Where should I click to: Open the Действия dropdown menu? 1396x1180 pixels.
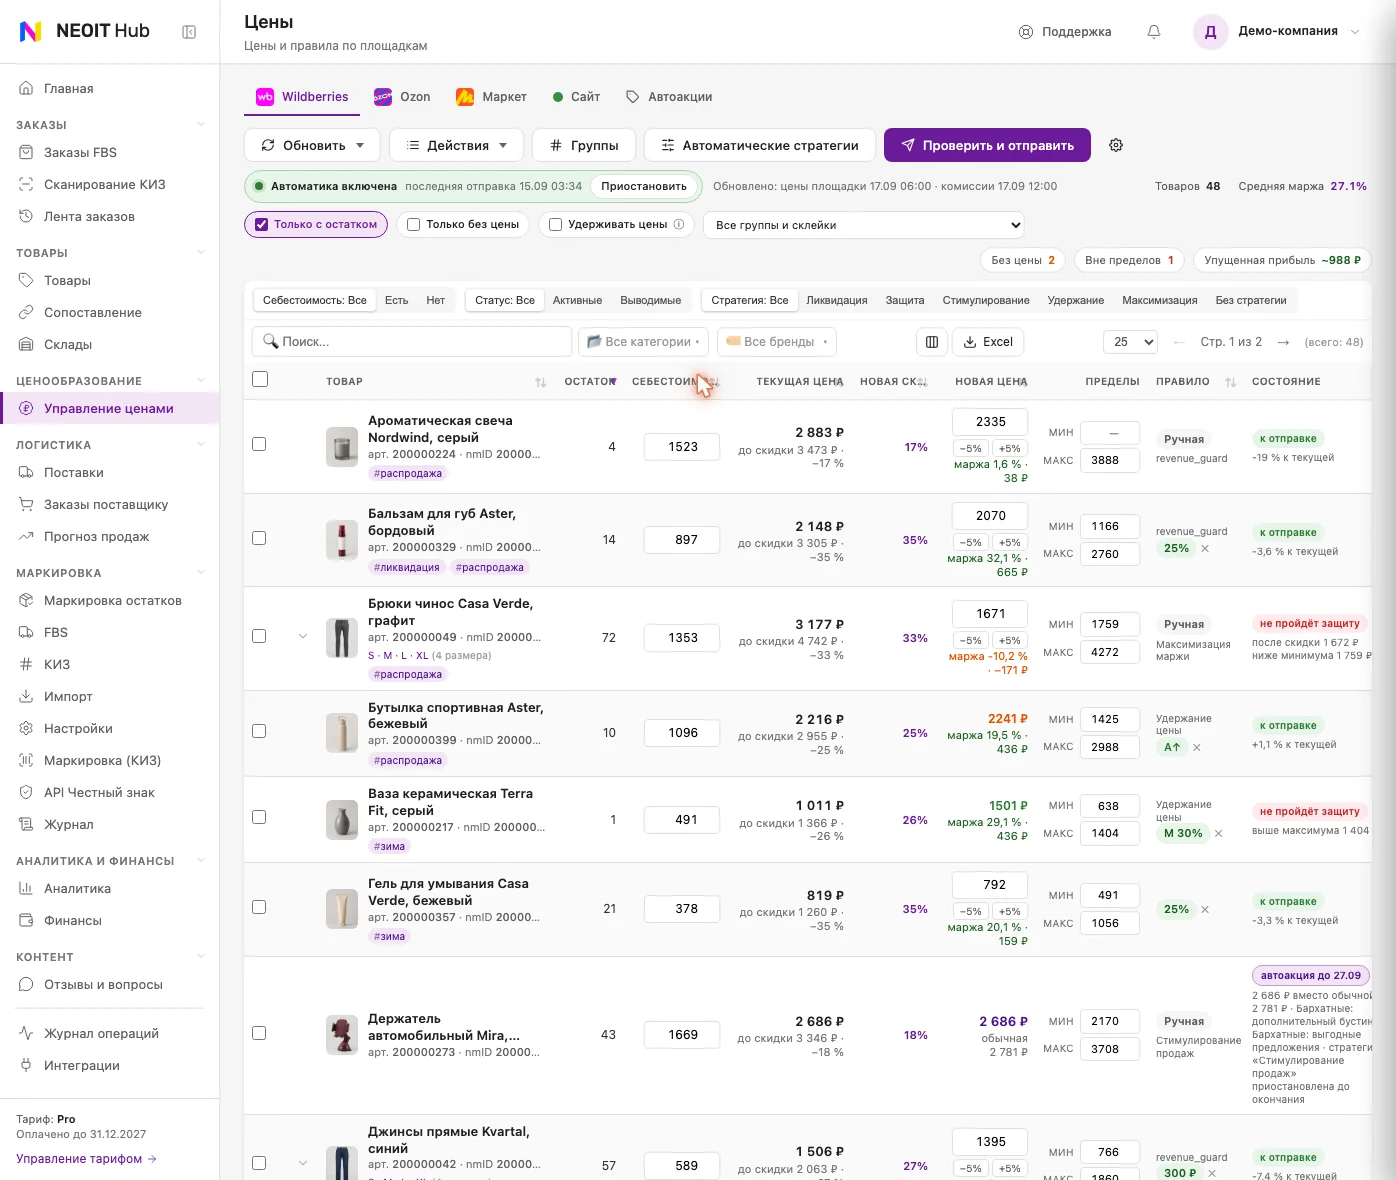point(456,146)
